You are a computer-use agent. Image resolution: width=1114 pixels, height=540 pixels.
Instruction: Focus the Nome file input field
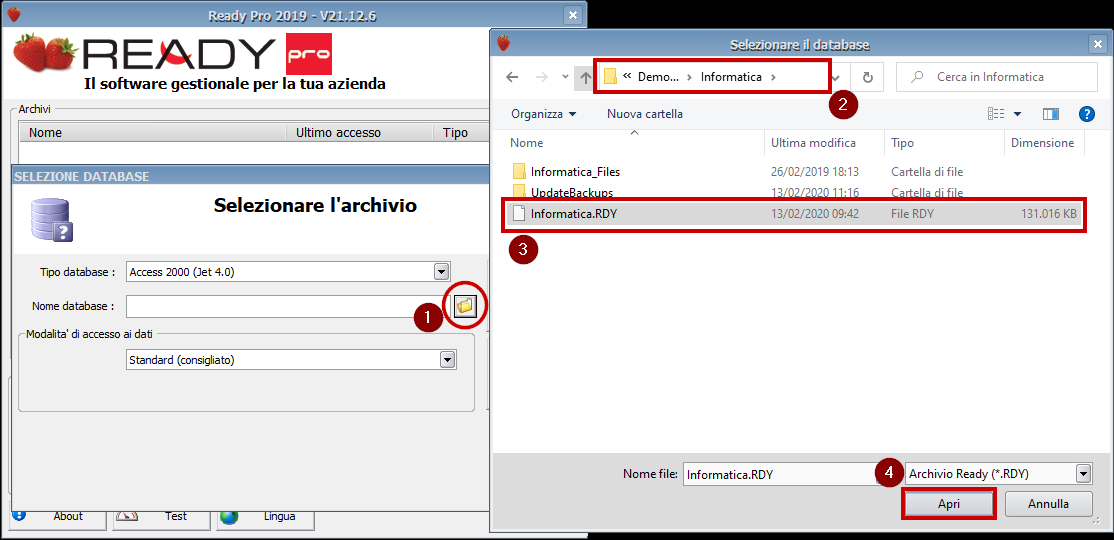780,475
